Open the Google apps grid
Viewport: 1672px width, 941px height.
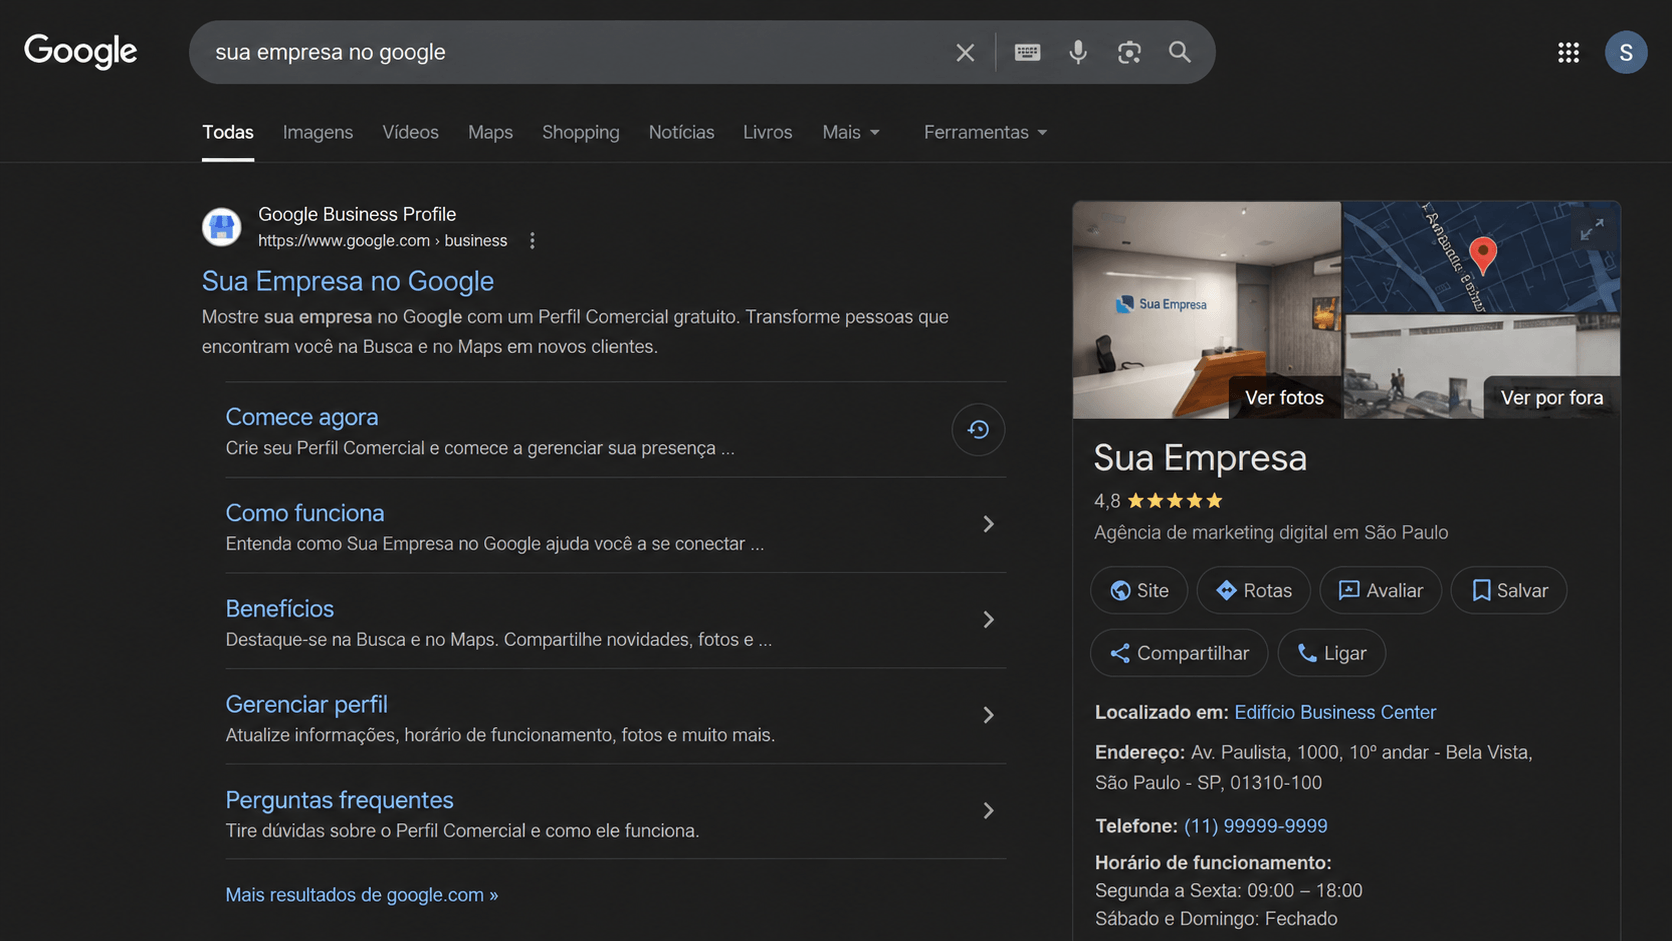[1568, 52]
